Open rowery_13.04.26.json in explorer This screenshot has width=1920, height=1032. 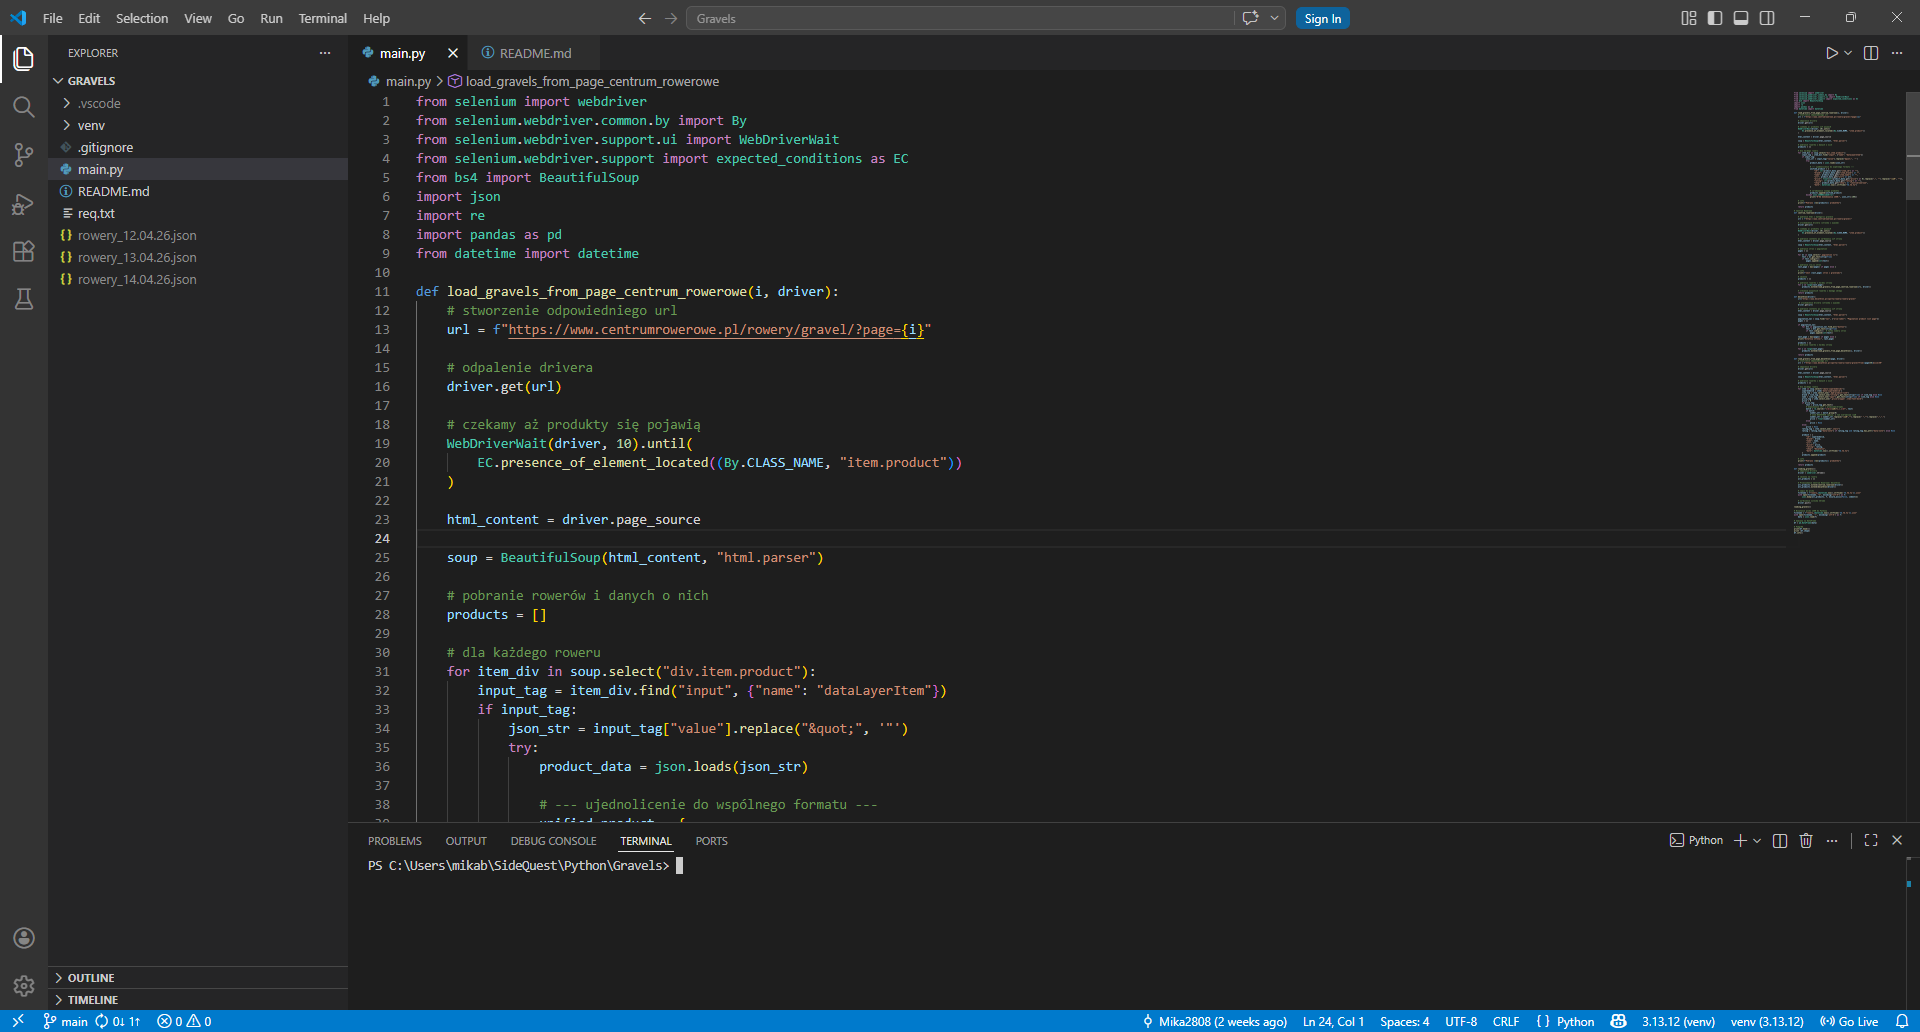click(137, 258)
